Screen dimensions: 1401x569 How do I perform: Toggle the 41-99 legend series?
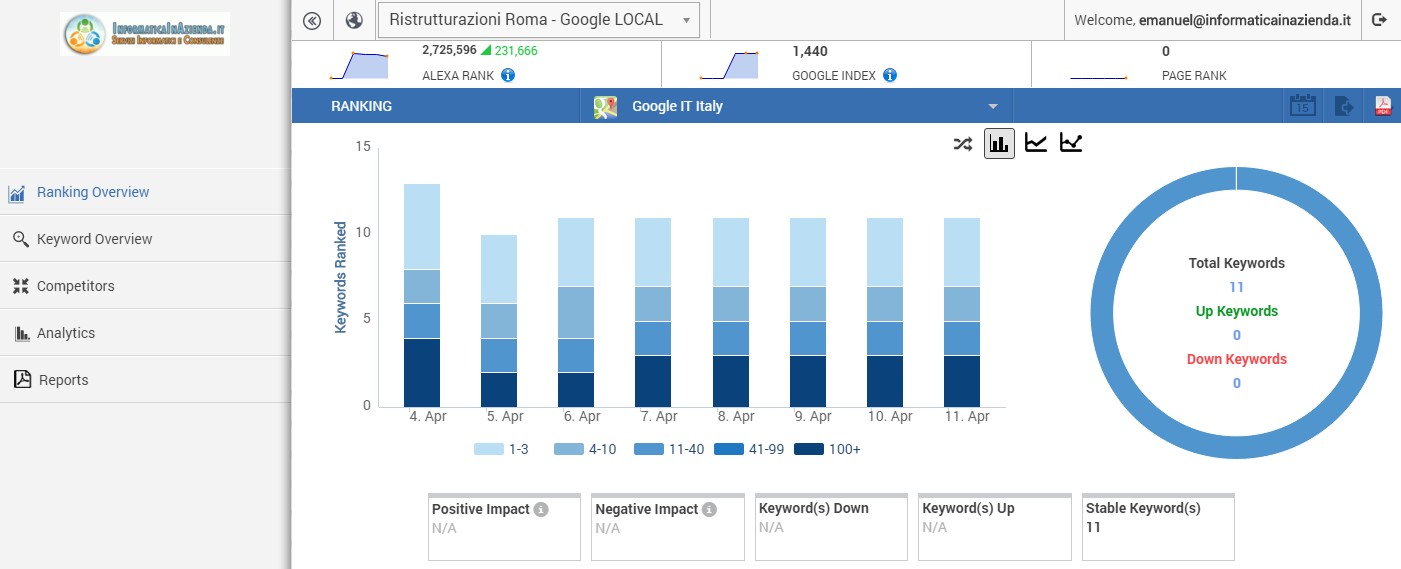[749, 449]
